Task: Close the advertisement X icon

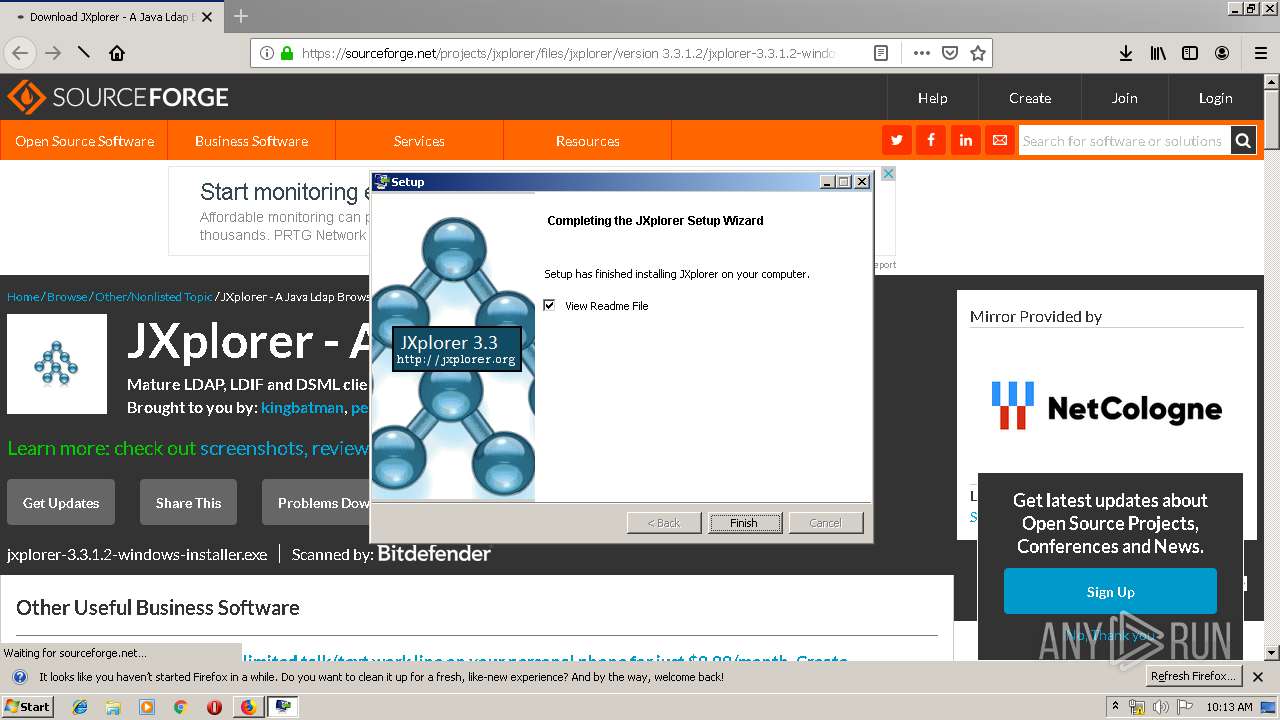Action: click(x=887, y=174)
